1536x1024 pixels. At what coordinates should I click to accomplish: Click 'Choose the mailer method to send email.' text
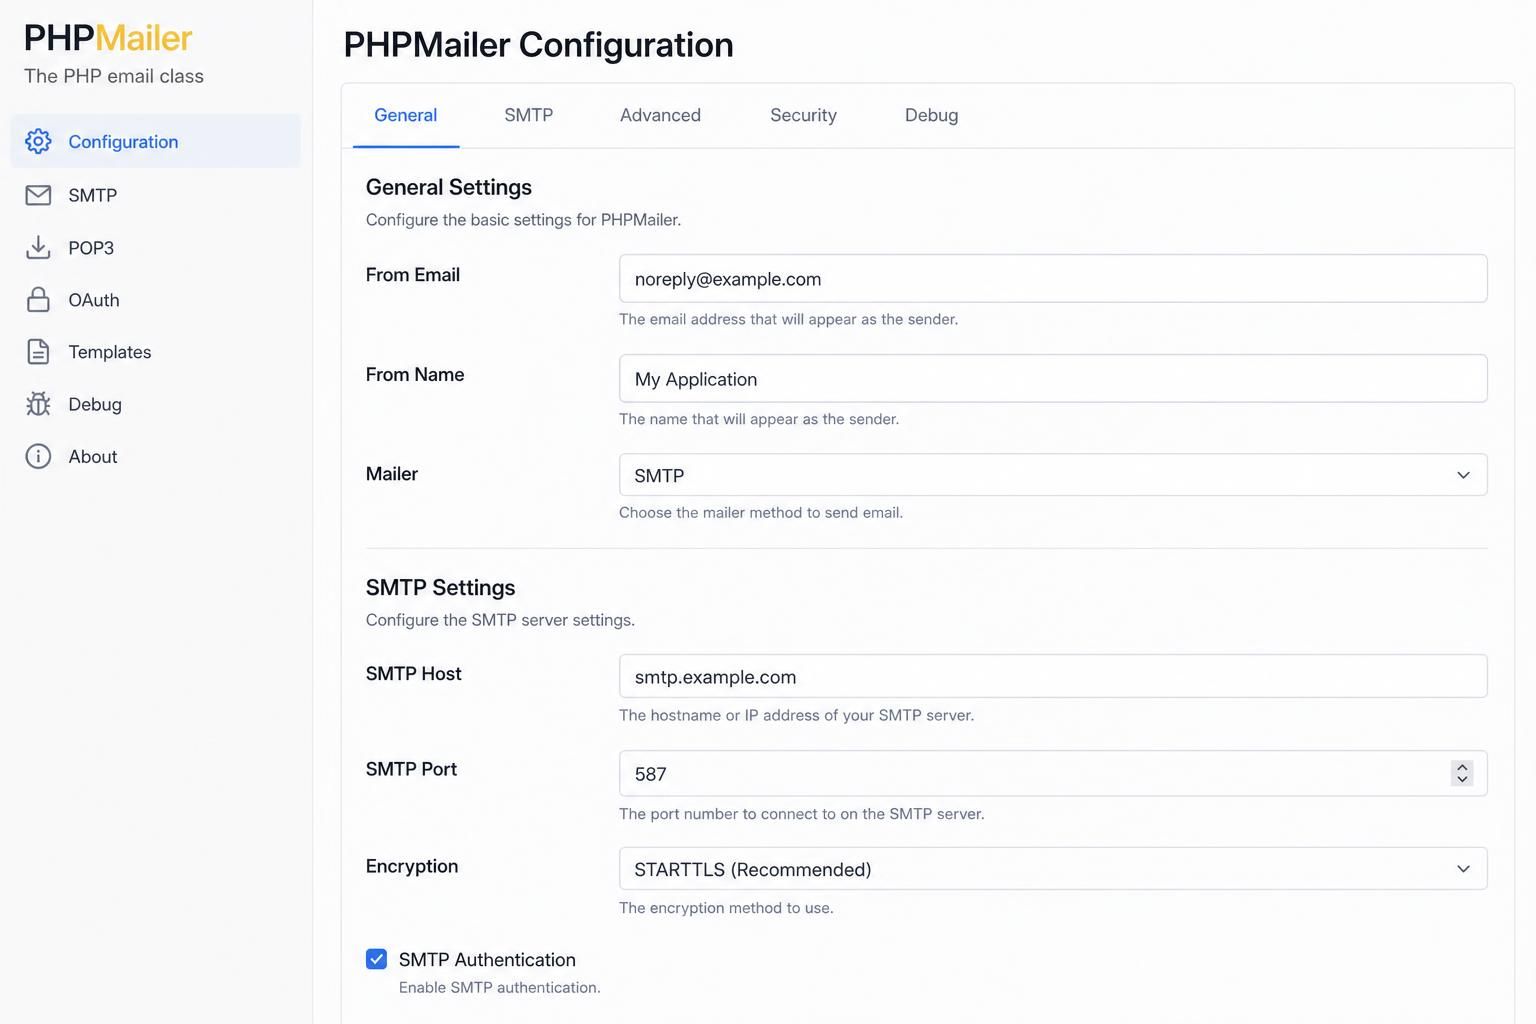pos(761,512)
